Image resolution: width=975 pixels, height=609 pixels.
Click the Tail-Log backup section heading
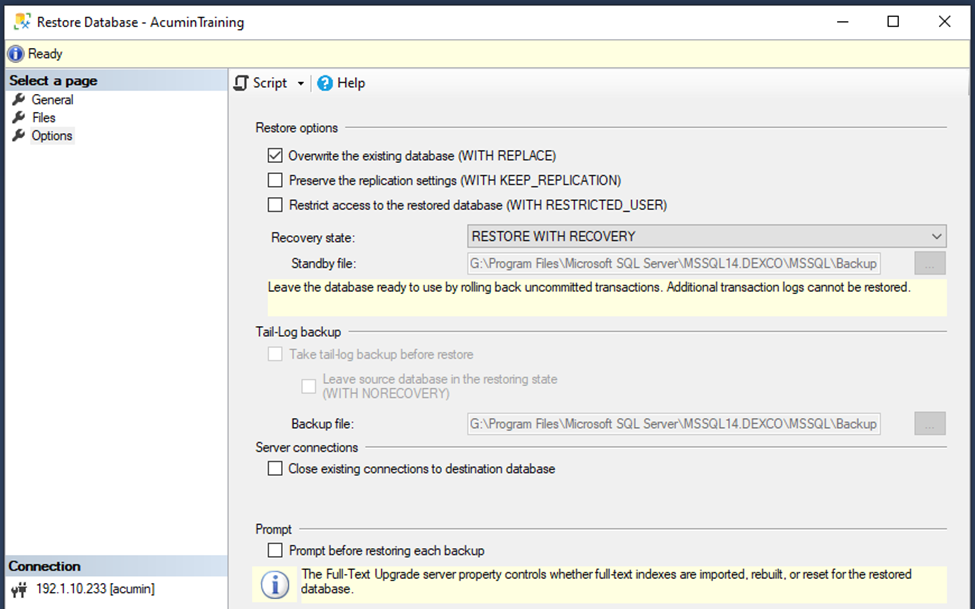coord(298,332)
